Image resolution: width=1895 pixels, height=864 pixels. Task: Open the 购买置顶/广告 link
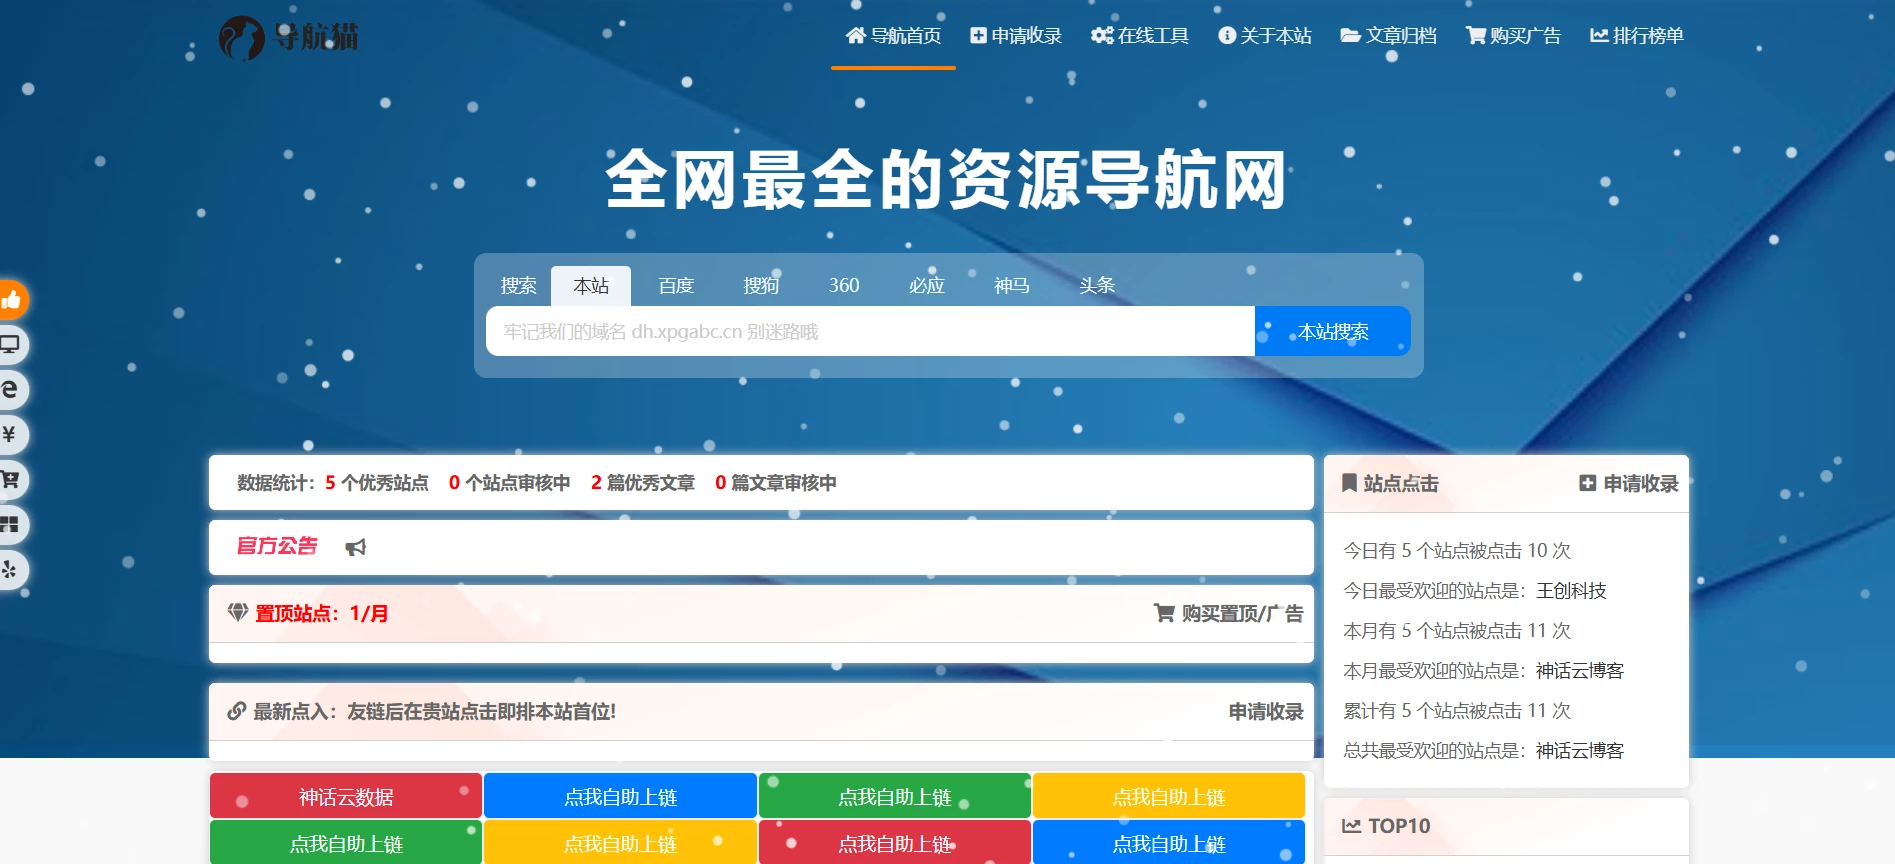(1229, 613)
